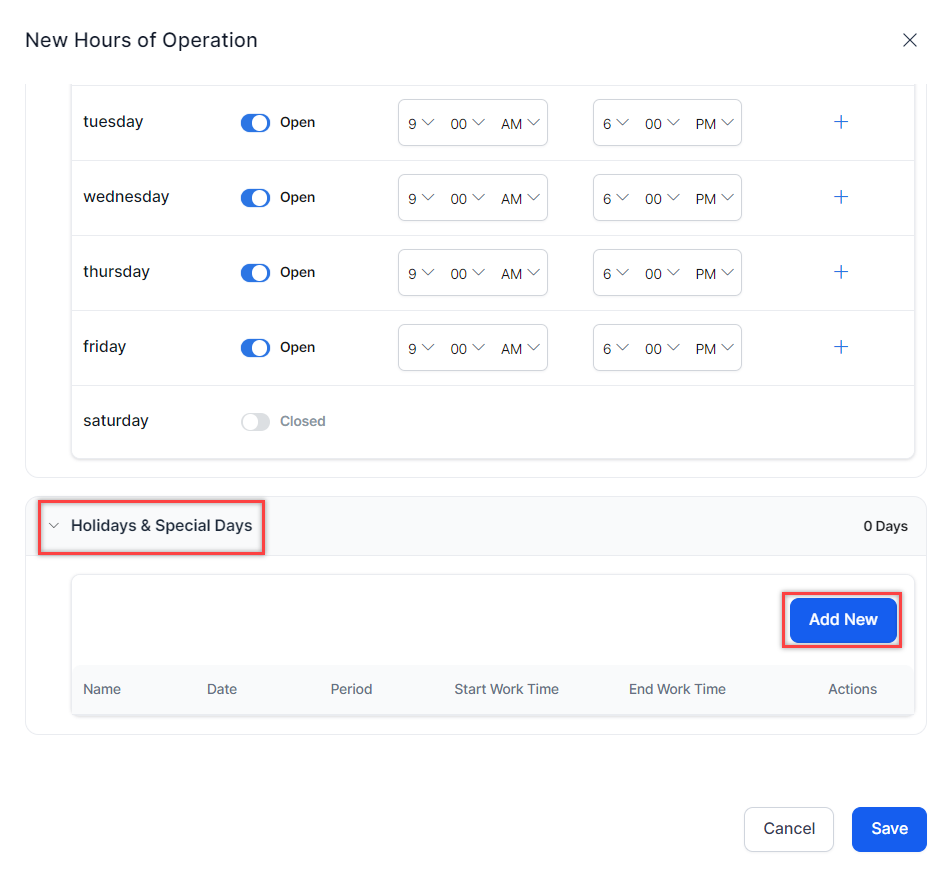The image size is (941, 872).
Task: Add another time range for friday
Action: pyautogui.click(x=841, y=347)
